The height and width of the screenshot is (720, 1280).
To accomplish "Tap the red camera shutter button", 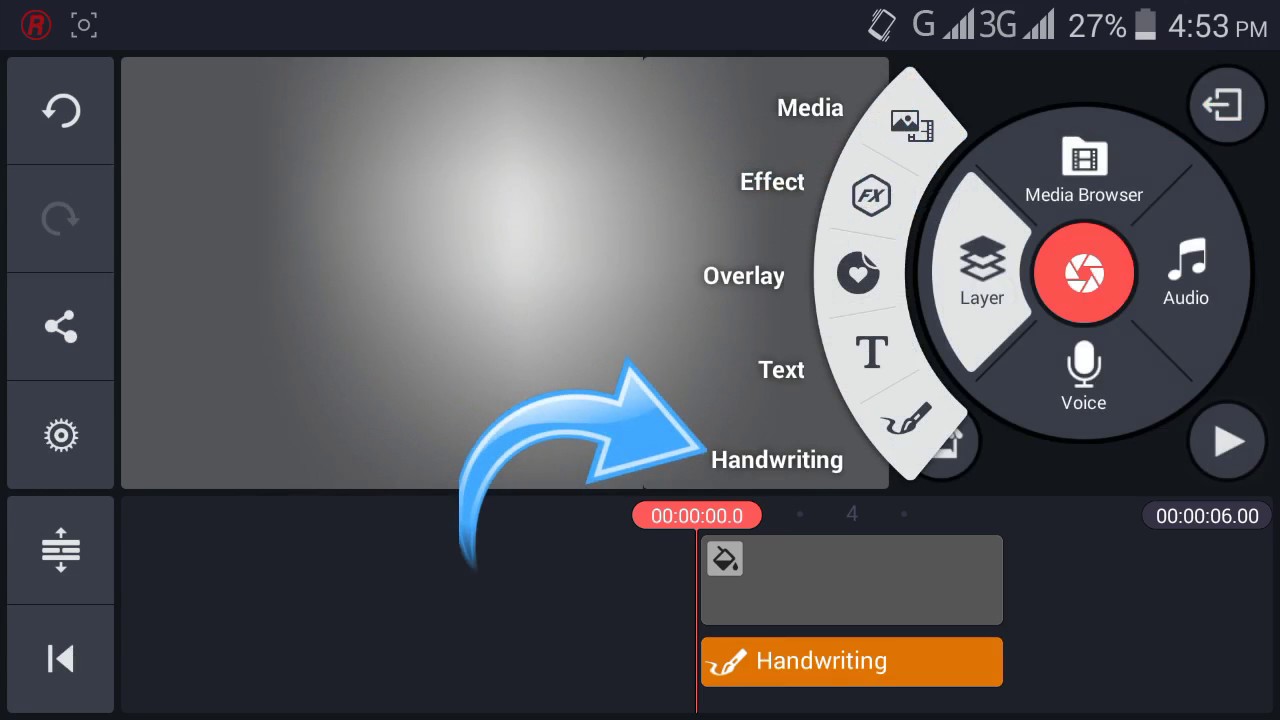I will point(1084,273).
